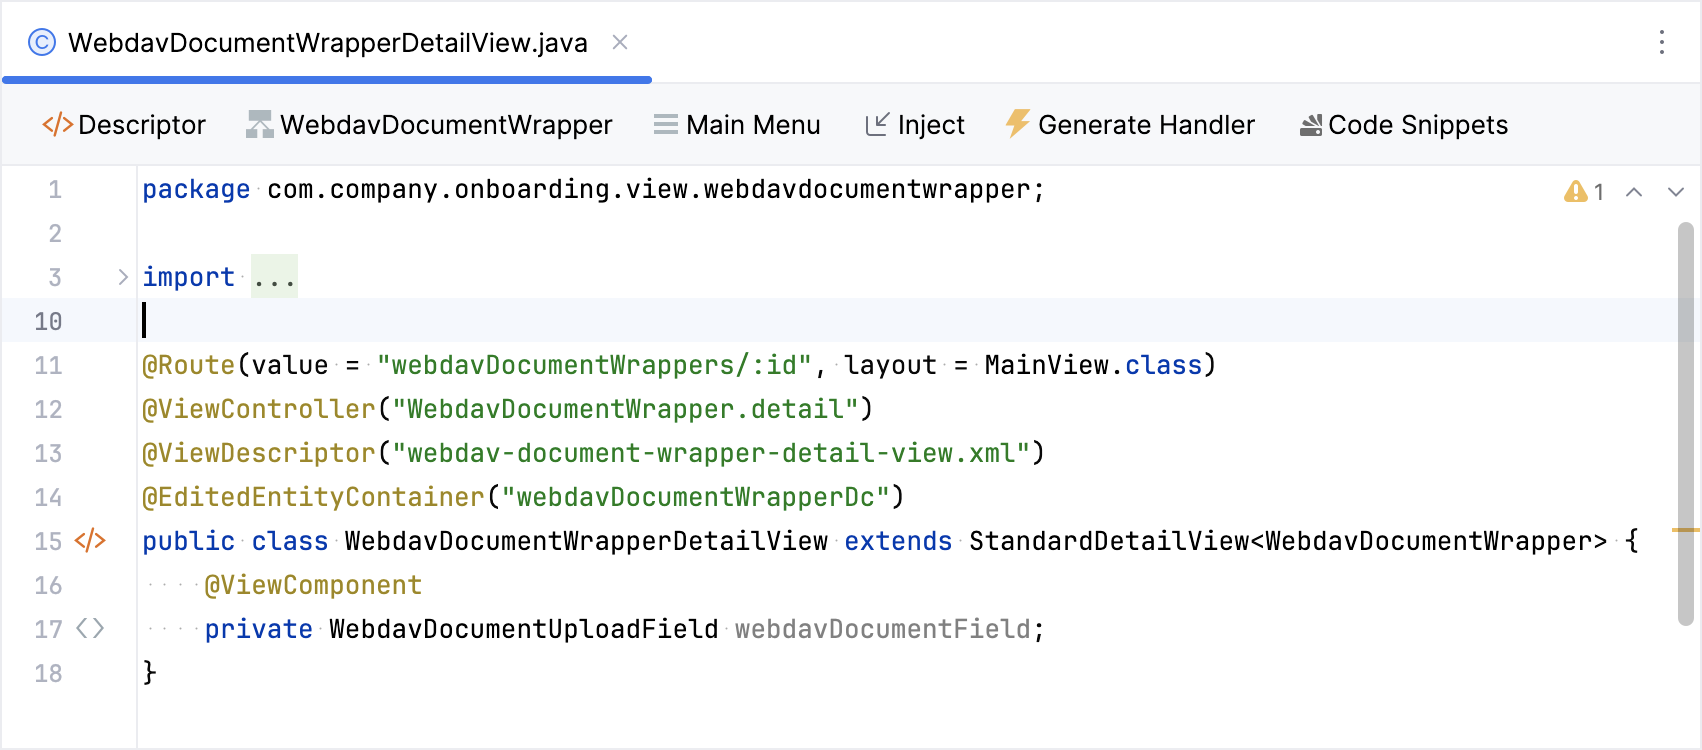The image size is (1702, 750).
Task: Click the yellow warning indicator icon
Action: (1575, 191)
